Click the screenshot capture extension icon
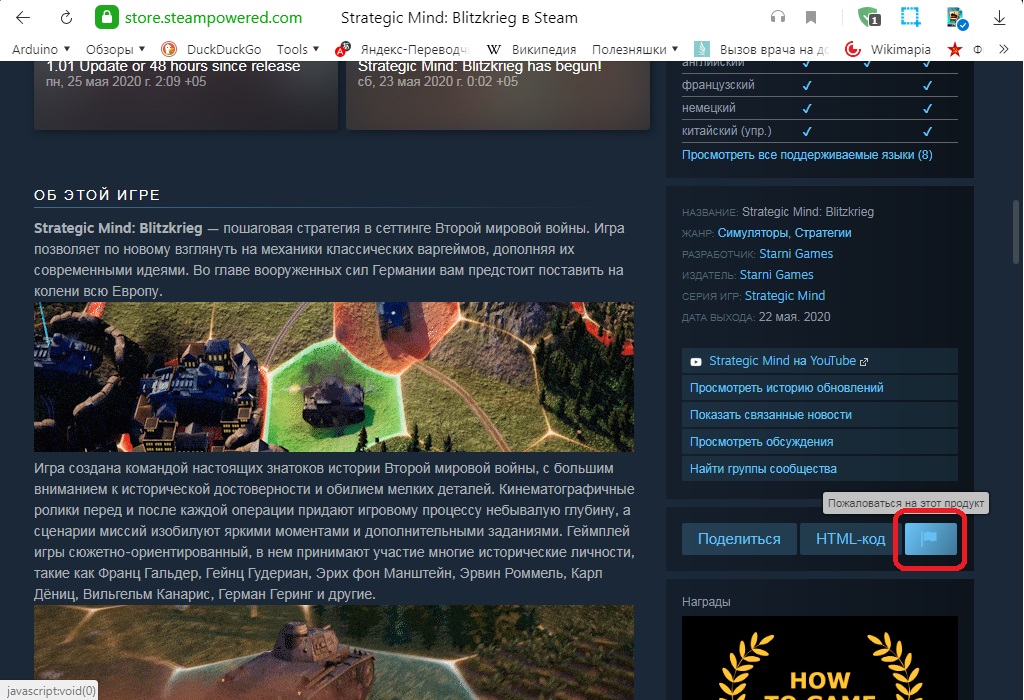 910,18
